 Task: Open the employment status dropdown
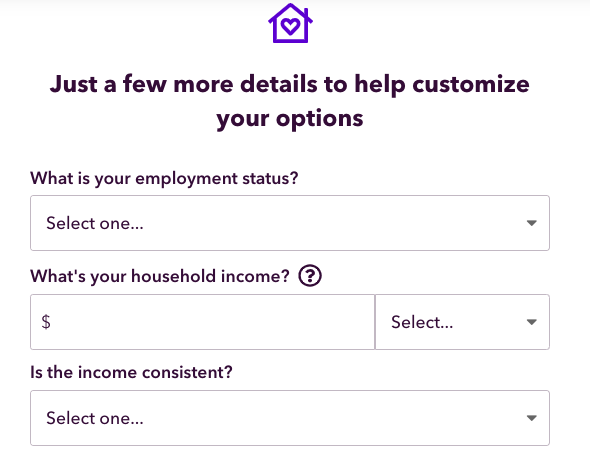tap(290, 223)
